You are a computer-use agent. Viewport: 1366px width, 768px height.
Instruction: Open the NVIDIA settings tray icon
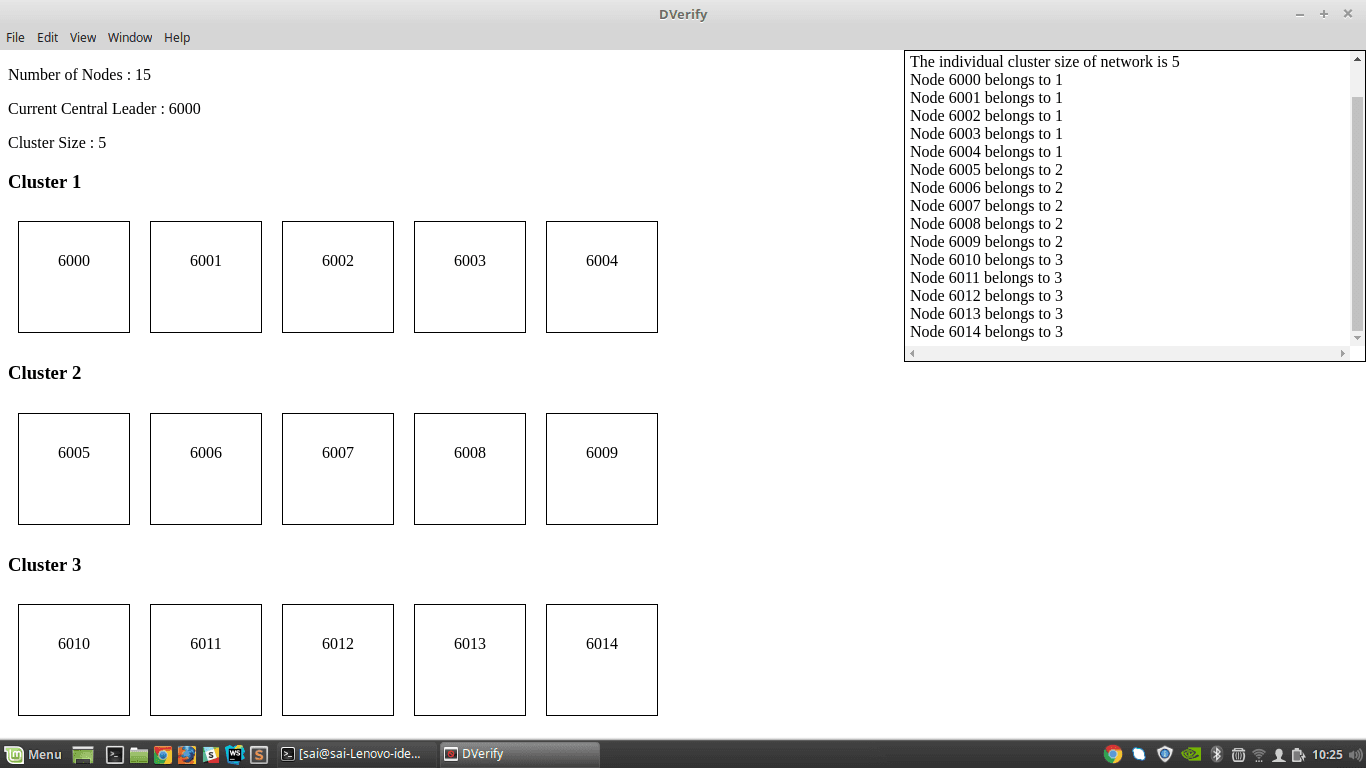[x=1191, y=755]
